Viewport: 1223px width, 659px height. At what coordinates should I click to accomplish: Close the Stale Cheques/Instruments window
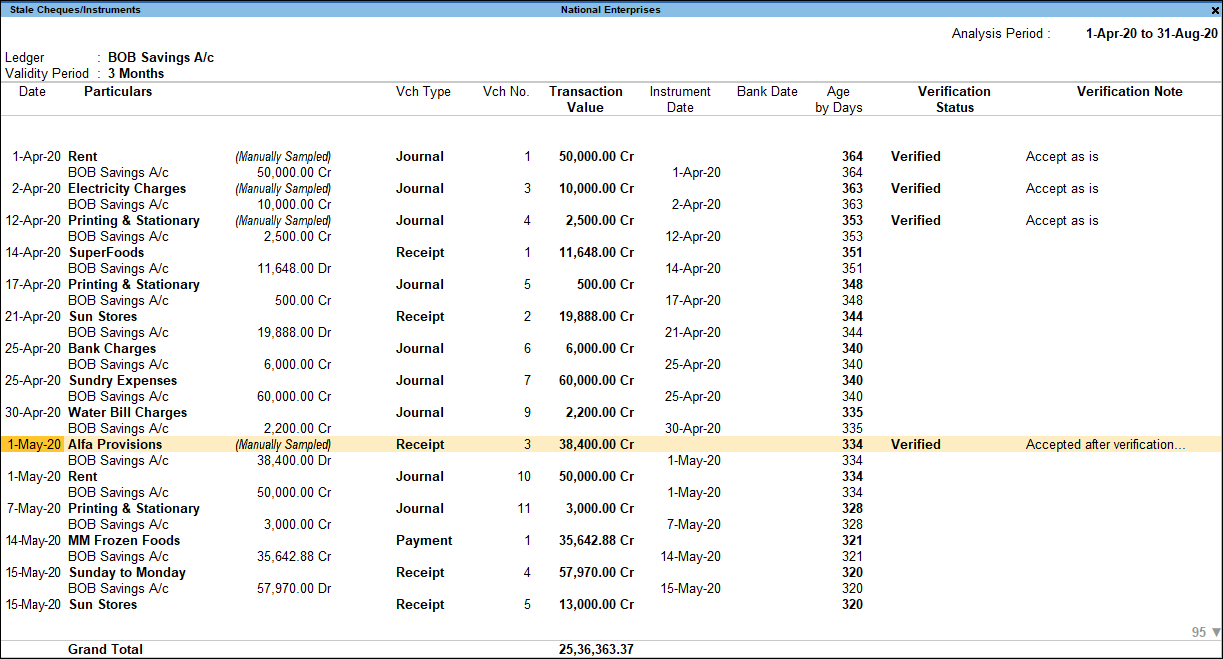point(1214,10)
